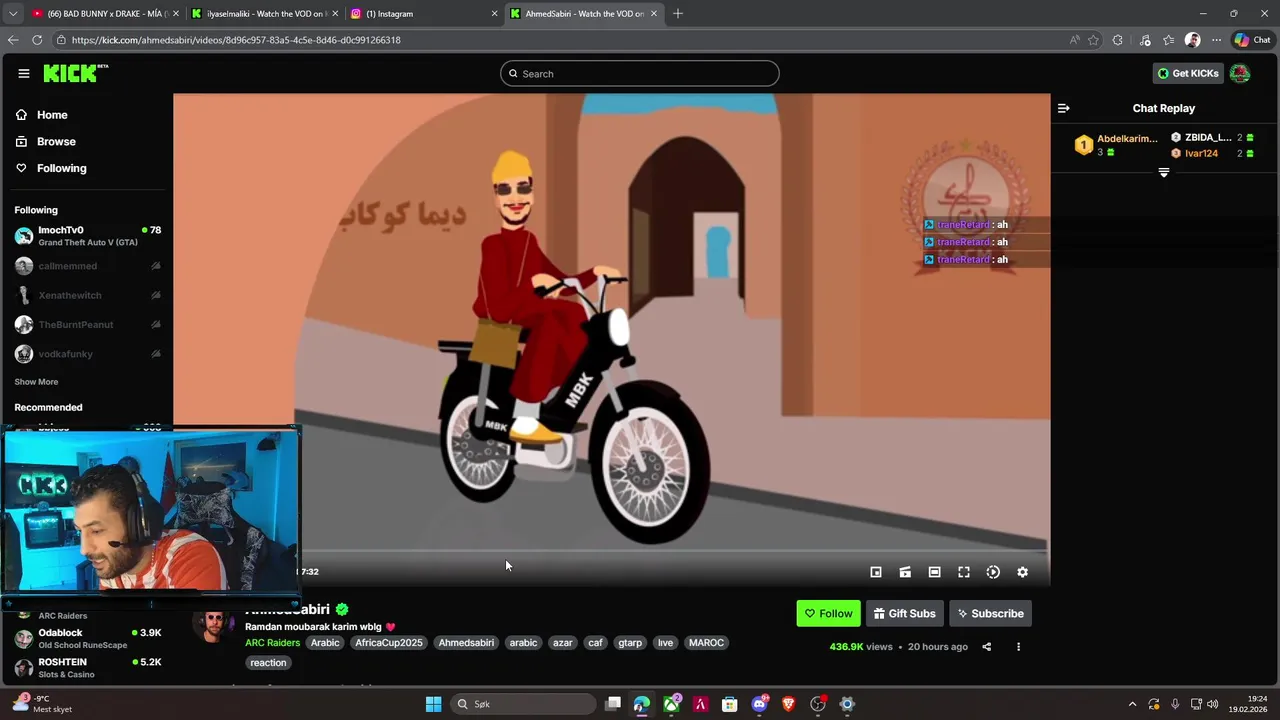
Task: Subscribe to AhmedSabiri
Action: point(990,613)
